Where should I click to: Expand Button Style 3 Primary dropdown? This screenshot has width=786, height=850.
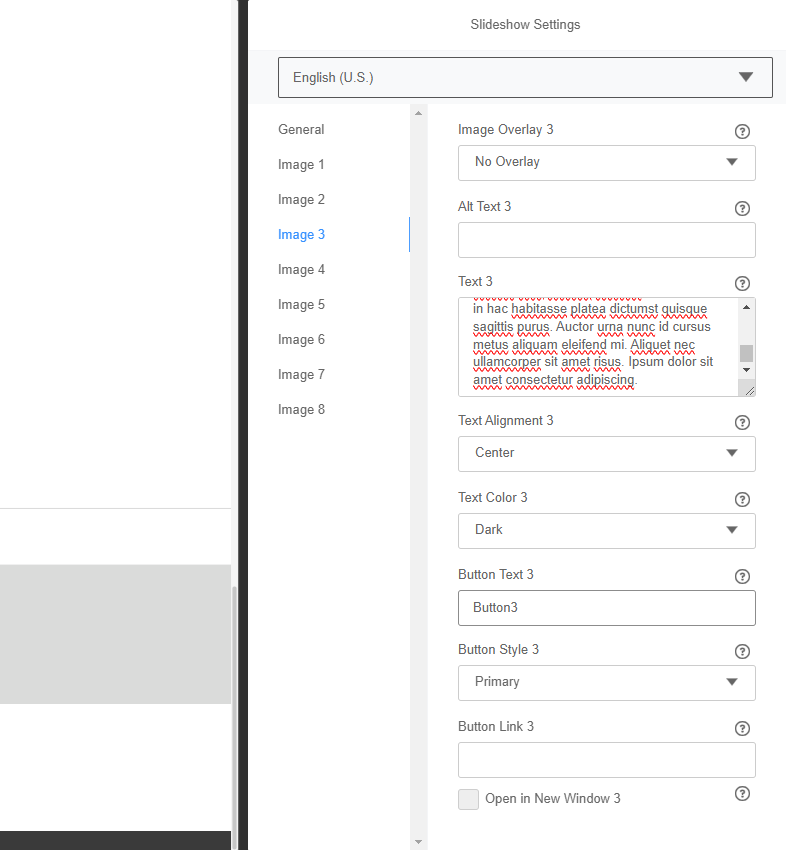pyautogui.click(x=606, y=682)
